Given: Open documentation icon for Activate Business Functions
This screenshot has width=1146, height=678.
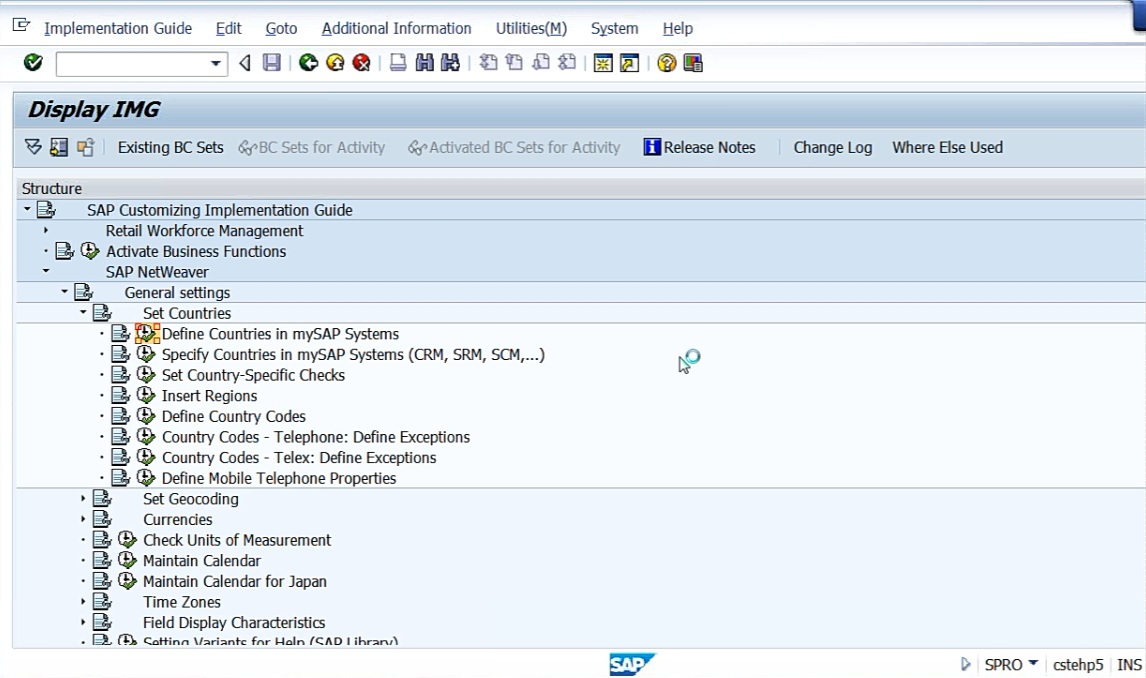Looking at the screenshot, I should pyautogui.click(x=64, y=251).
